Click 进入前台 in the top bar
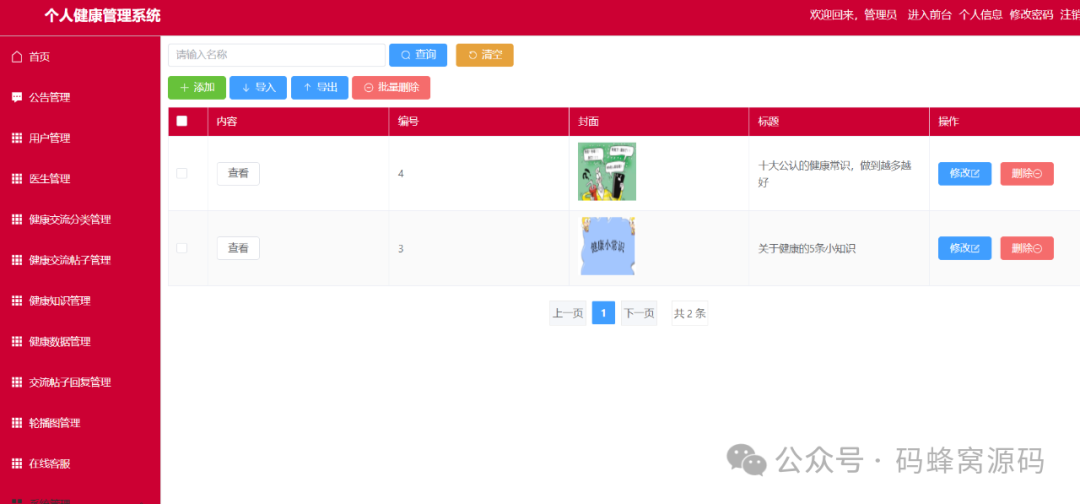The width and height of the screenshot is (1080, 504). point(929,15)
